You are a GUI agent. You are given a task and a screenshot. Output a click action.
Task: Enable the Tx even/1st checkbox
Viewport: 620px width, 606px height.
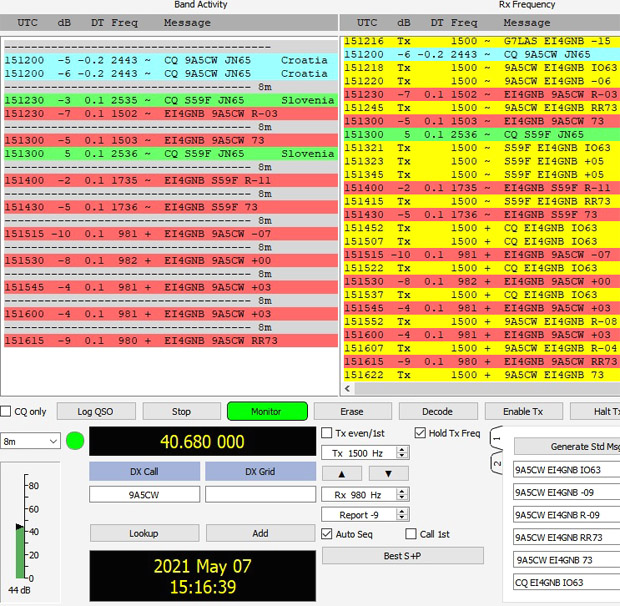pyautogui.click(x=327, y=433)
